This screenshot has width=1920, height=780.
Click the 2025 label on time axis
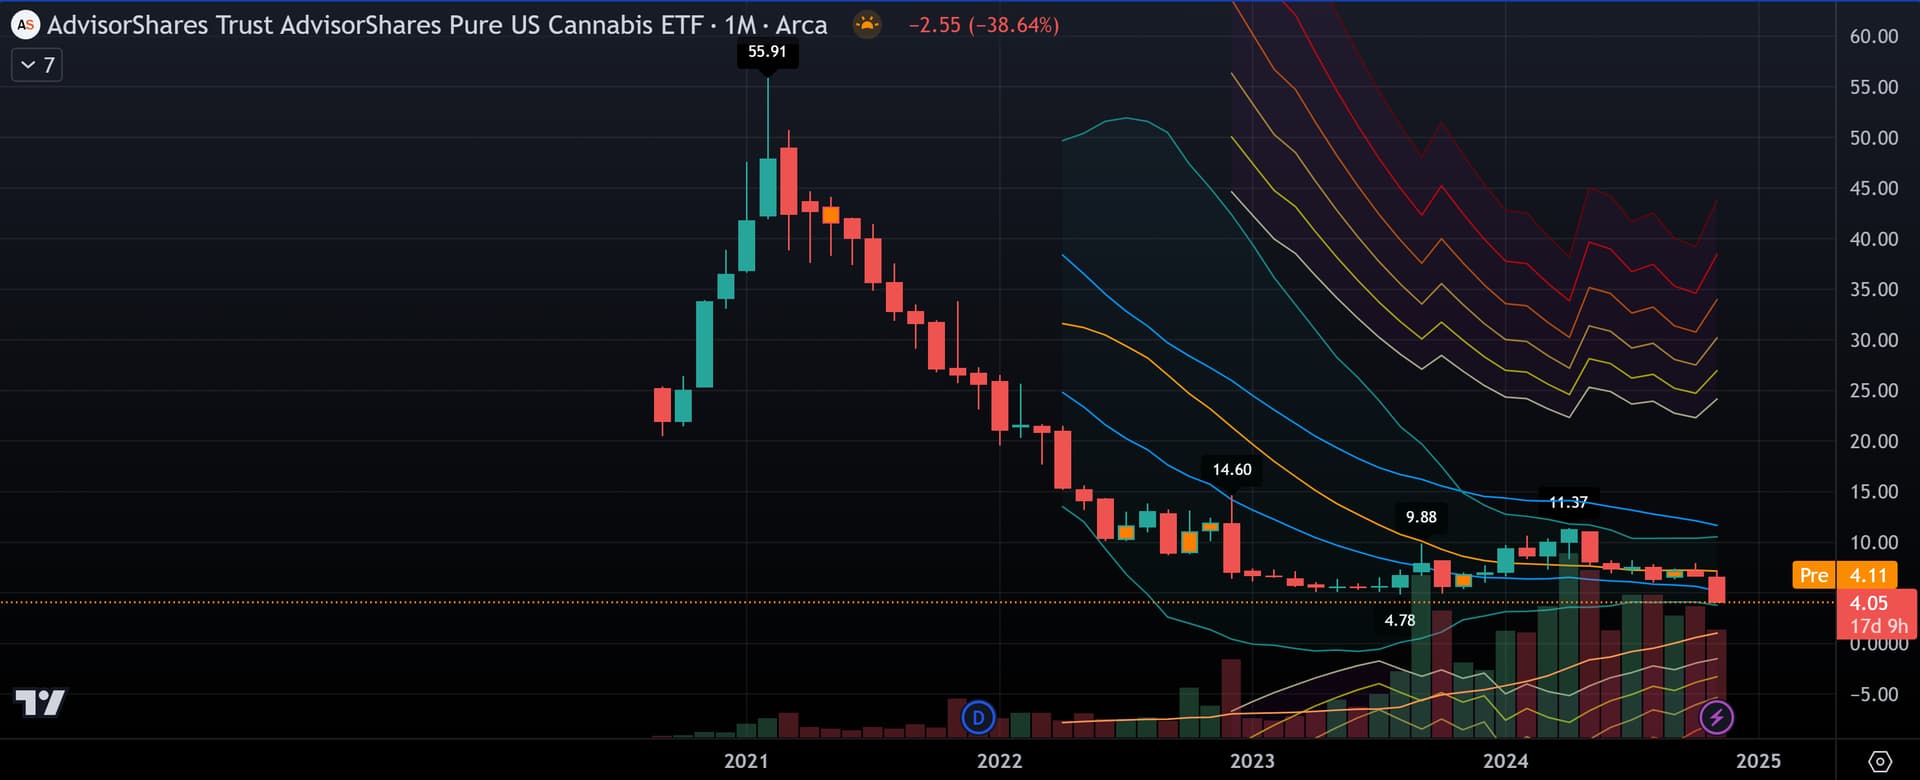pyautogui.click(x=1758, y=761)
